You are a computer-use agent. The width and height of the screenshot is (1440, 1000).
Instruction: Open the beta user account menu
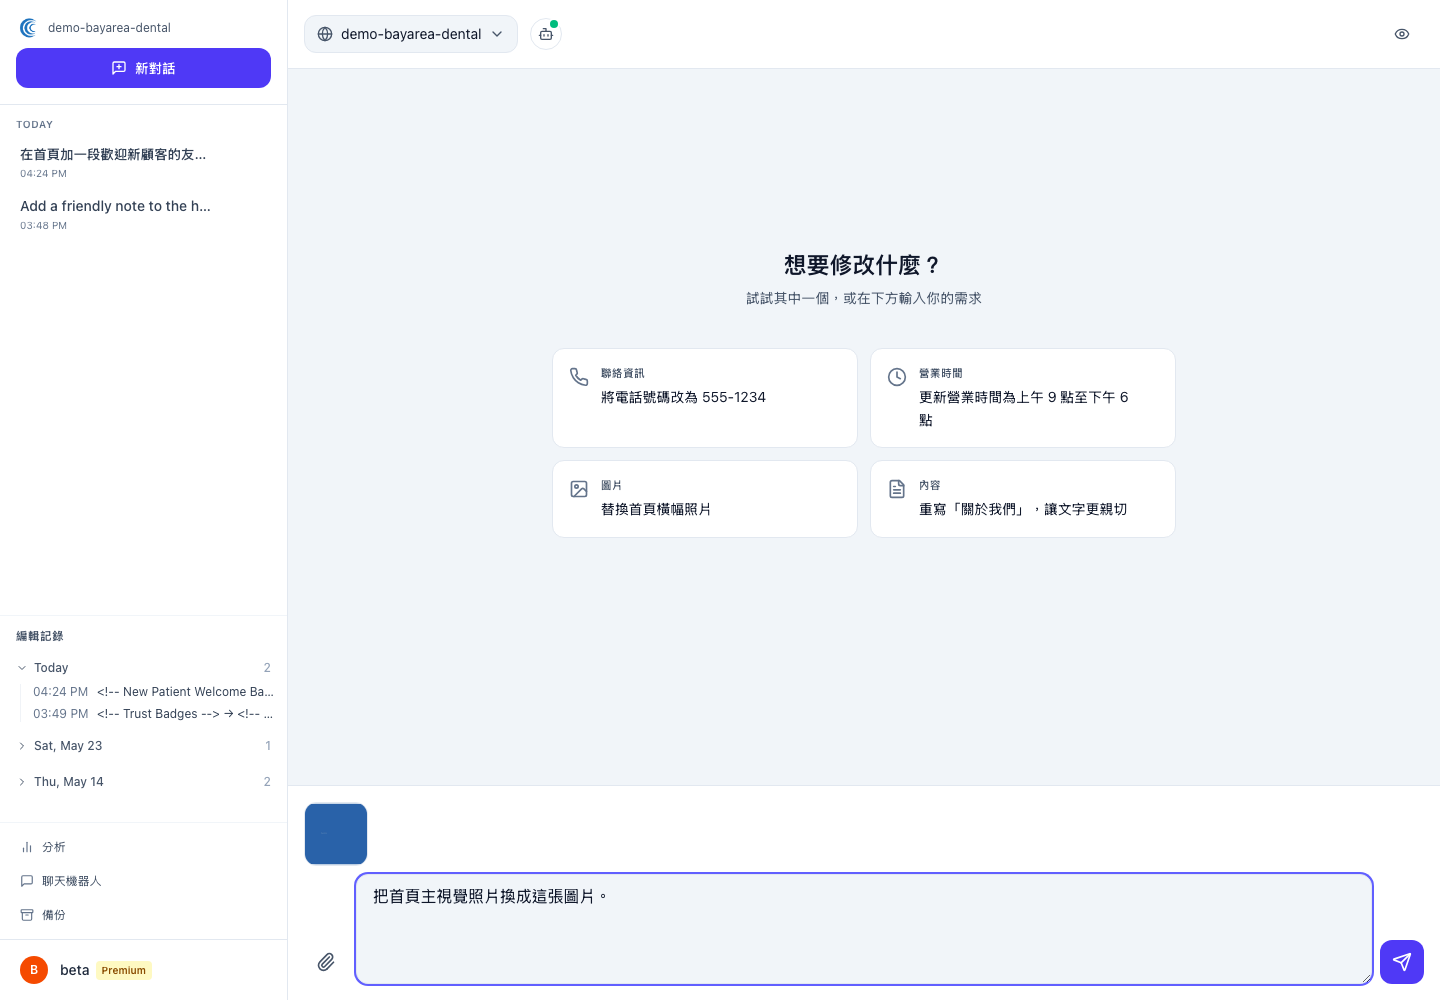click(x=143, y=970)
